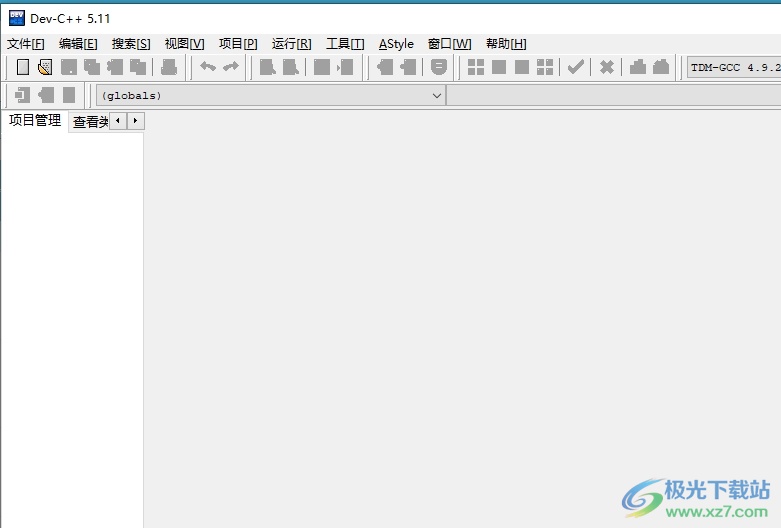Open the 编辑[E] menu

(78, 44)
